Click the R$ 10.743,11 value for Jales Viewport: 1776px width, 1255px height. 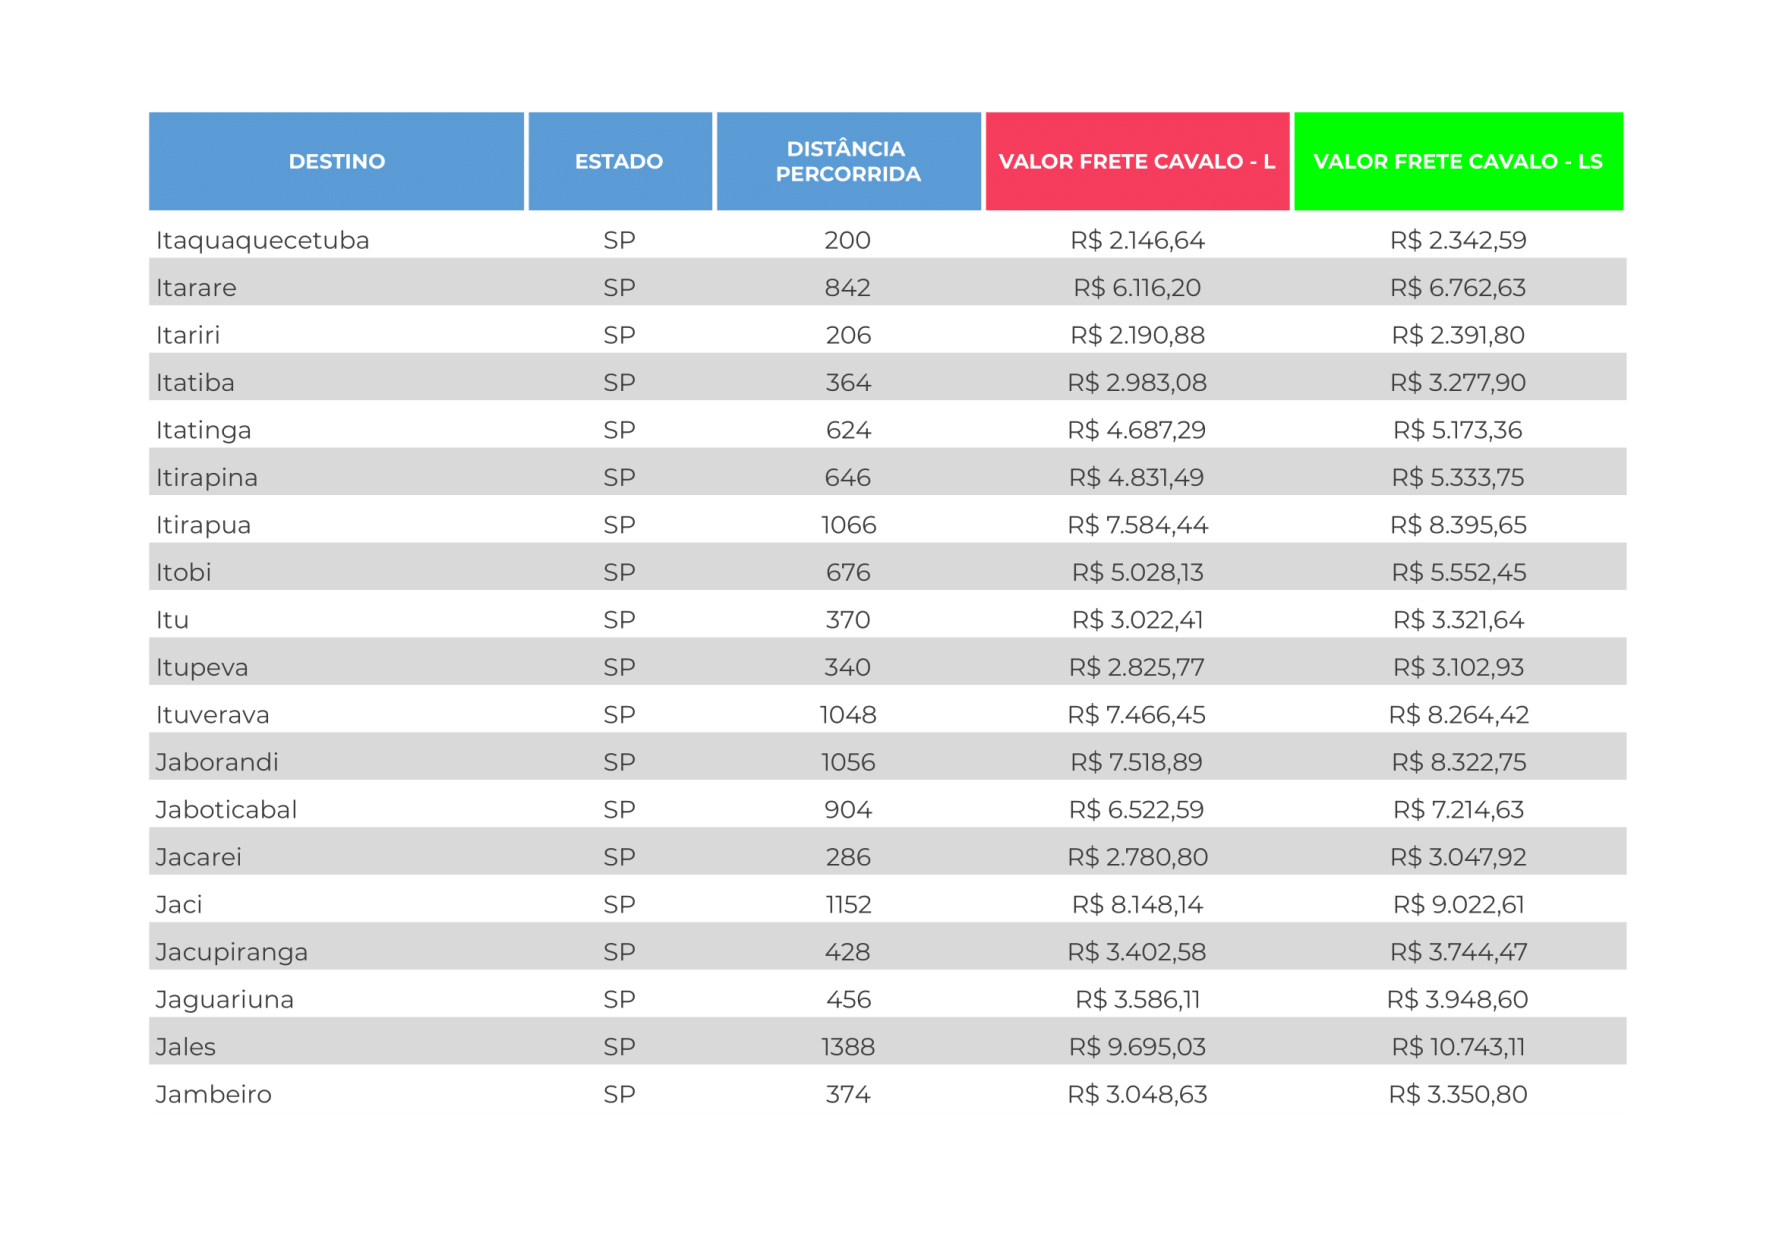(x=1458, y=1047)
